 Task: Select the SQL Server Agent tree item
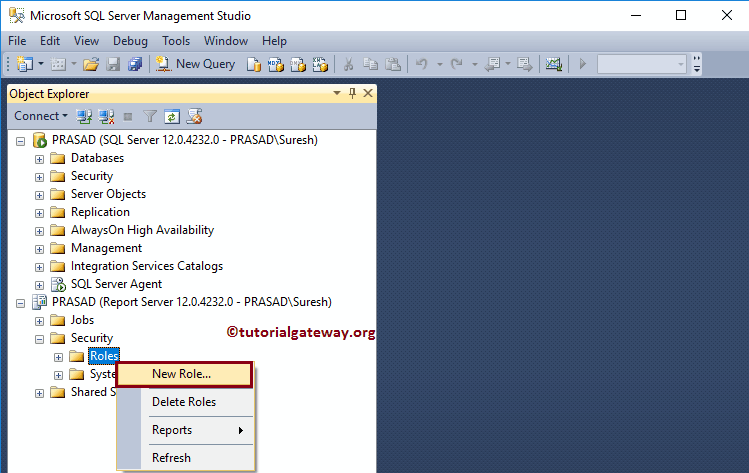(117, 284)
